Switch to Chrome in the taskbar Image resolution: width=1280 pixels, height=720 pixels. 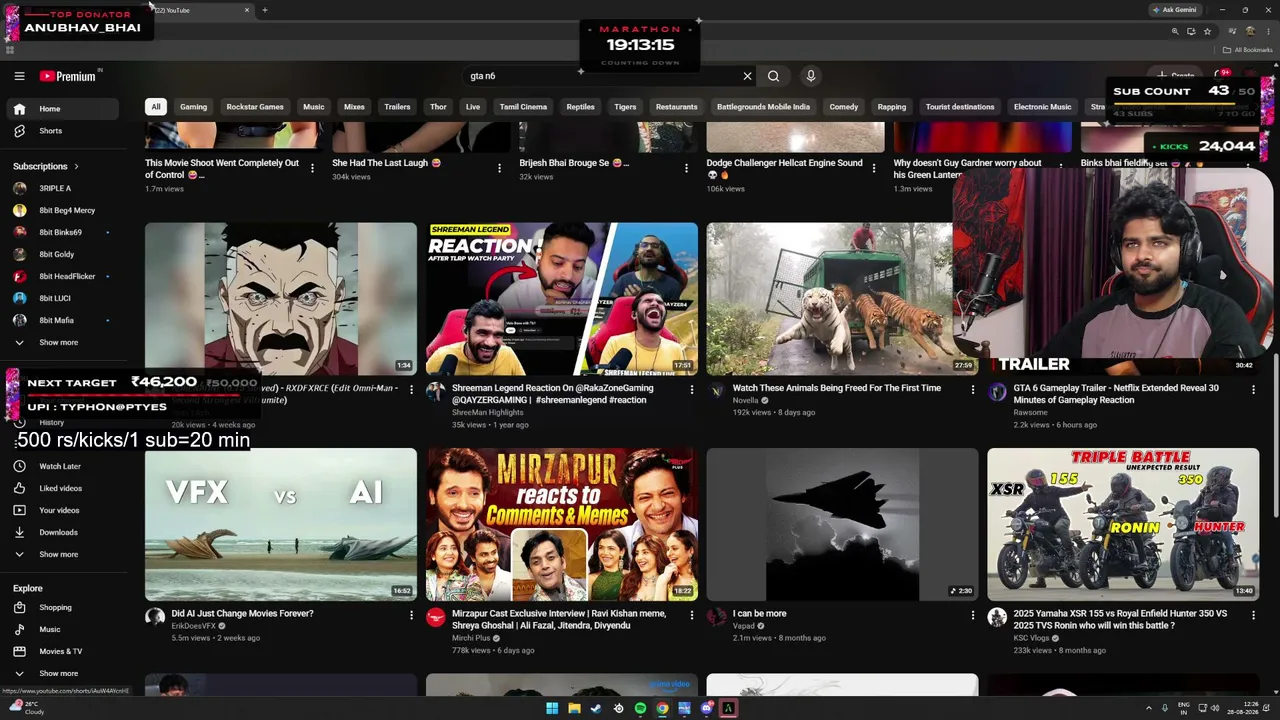tap(662, 708)
